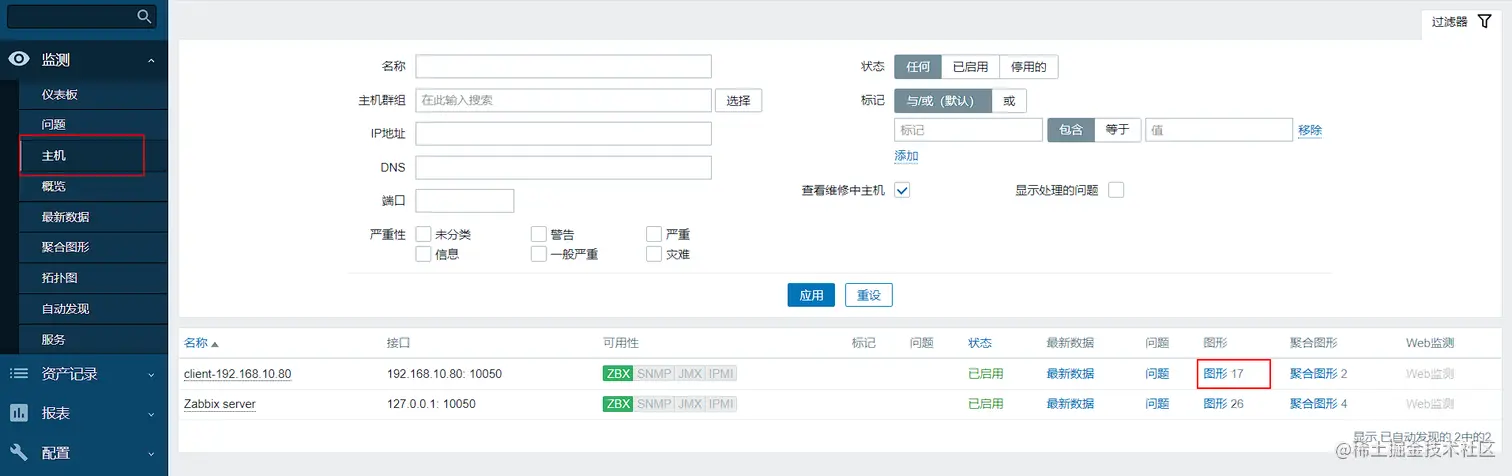The height and width of the screenshot is (476, 1512).
Task: Click 已启用 status of Zabbix server
Action: coord(985,404)
